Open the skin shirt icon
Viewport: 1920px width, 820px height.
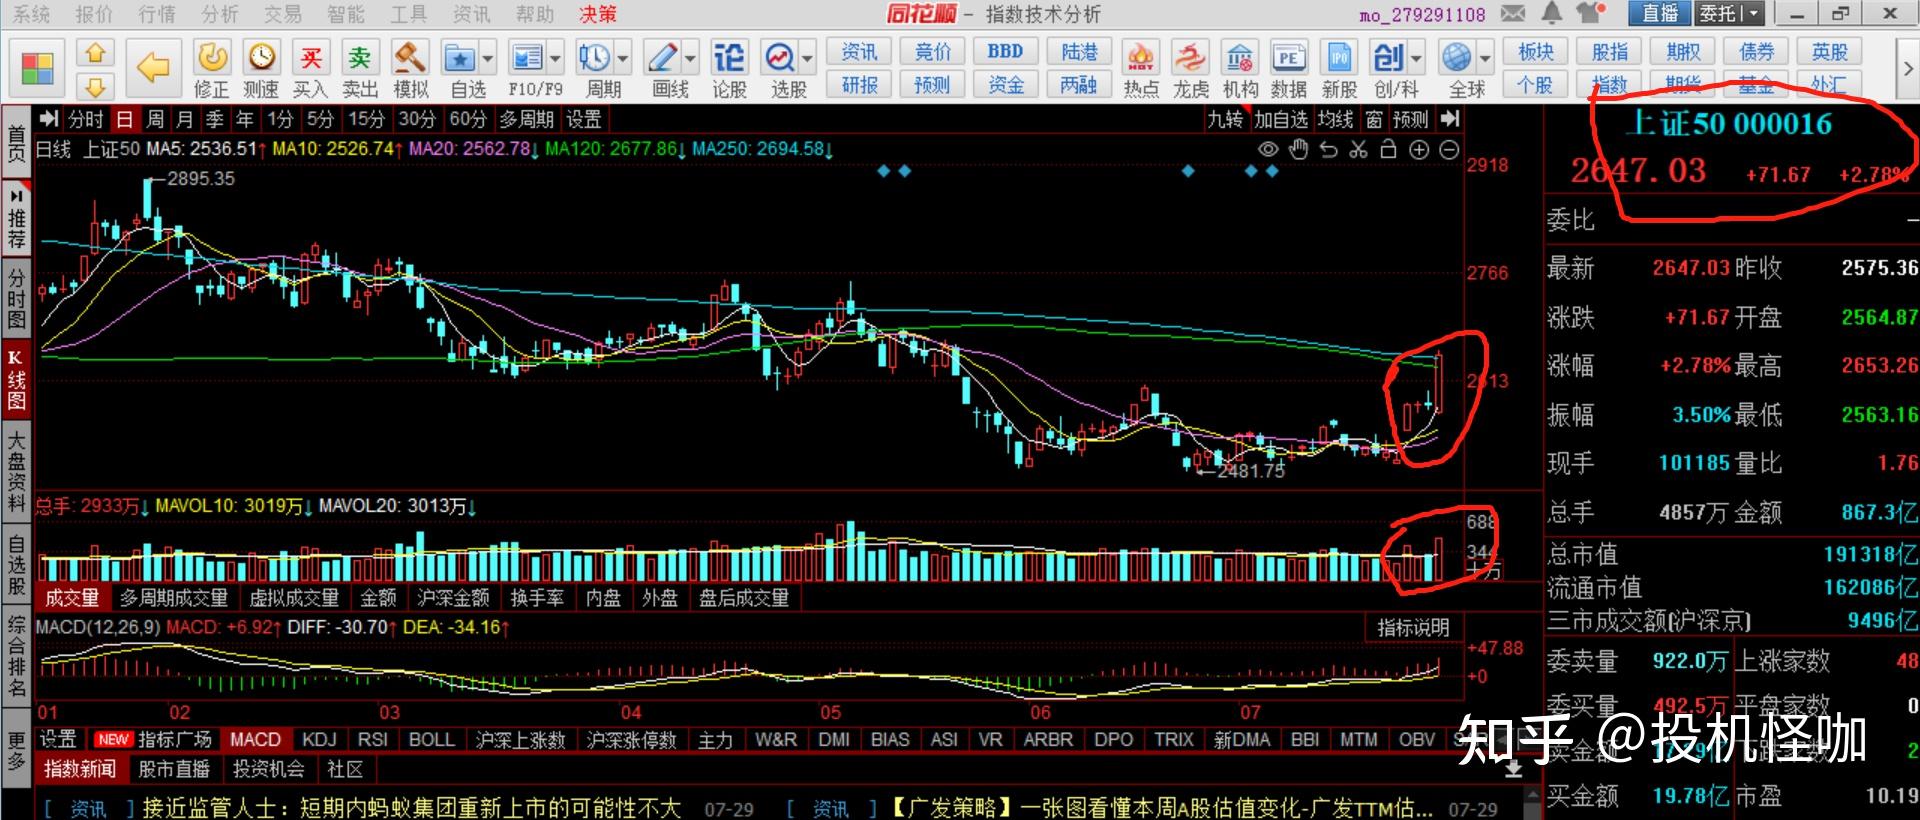click(1591, 13)
